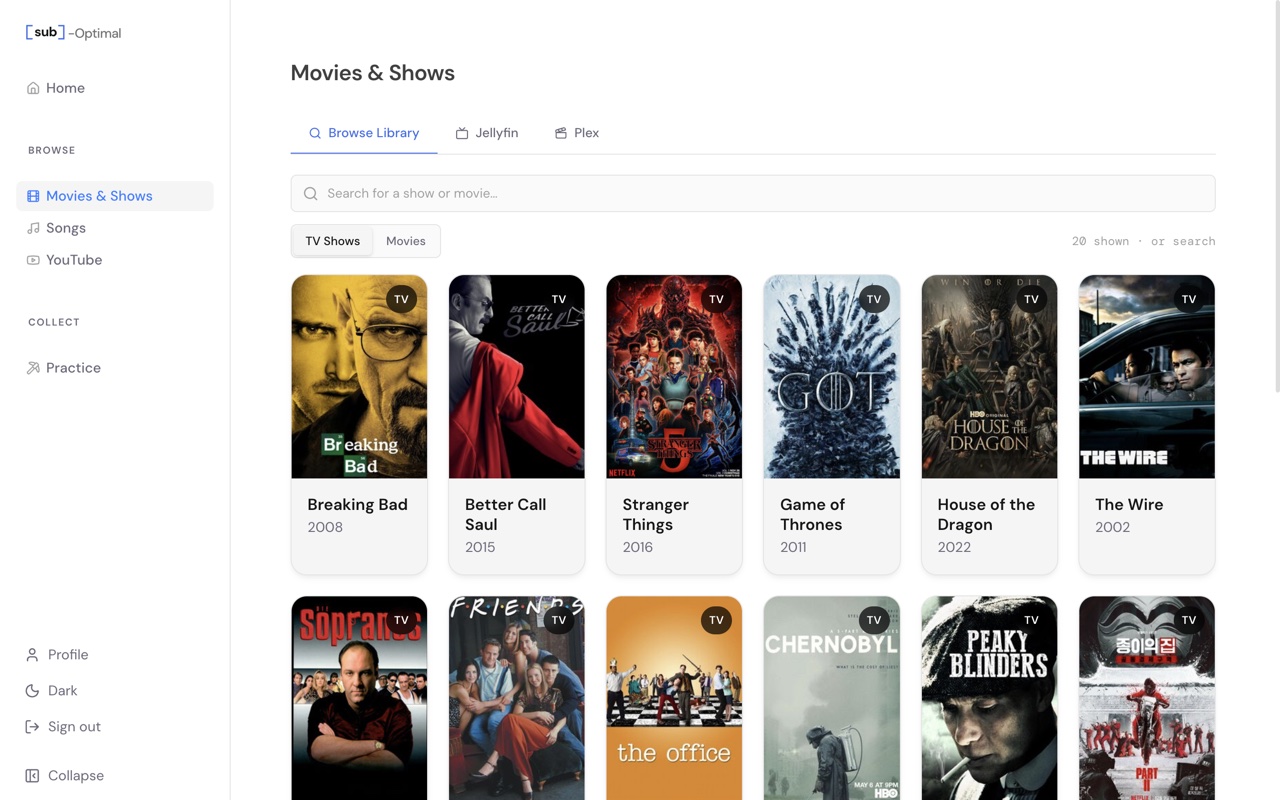Click the sub-Optimal logo
Screen dimensions: 1280x800
pyautogui.click(x=73, y=33)
